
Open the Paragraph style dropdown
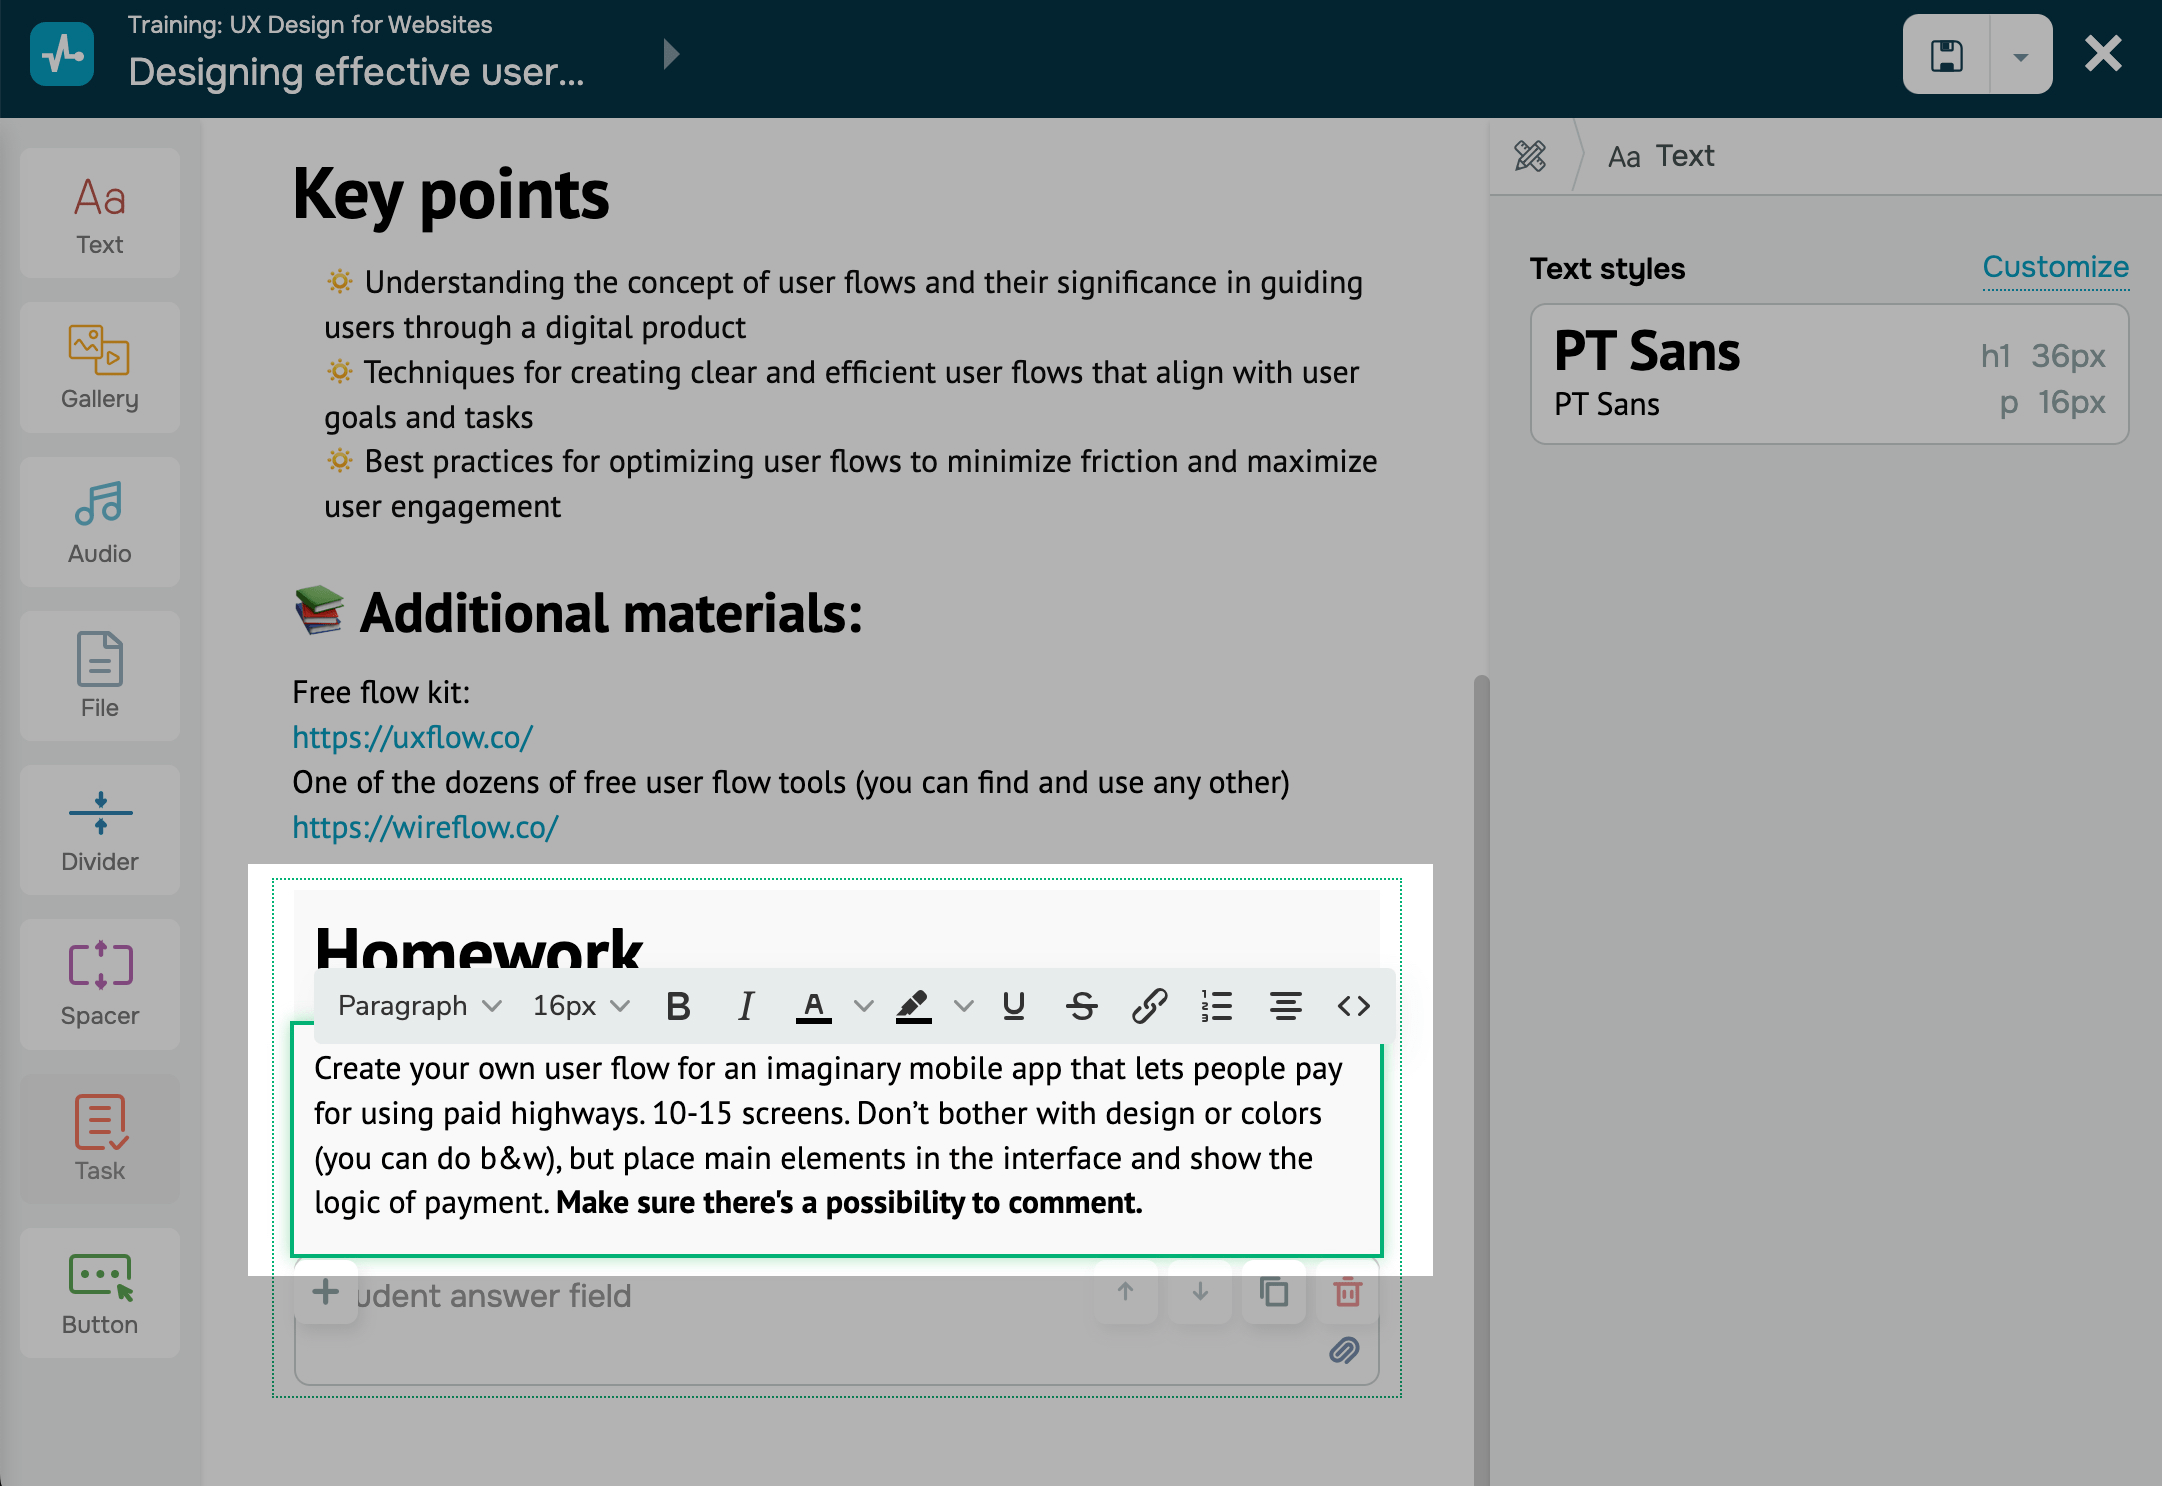tap(419, 1006)
